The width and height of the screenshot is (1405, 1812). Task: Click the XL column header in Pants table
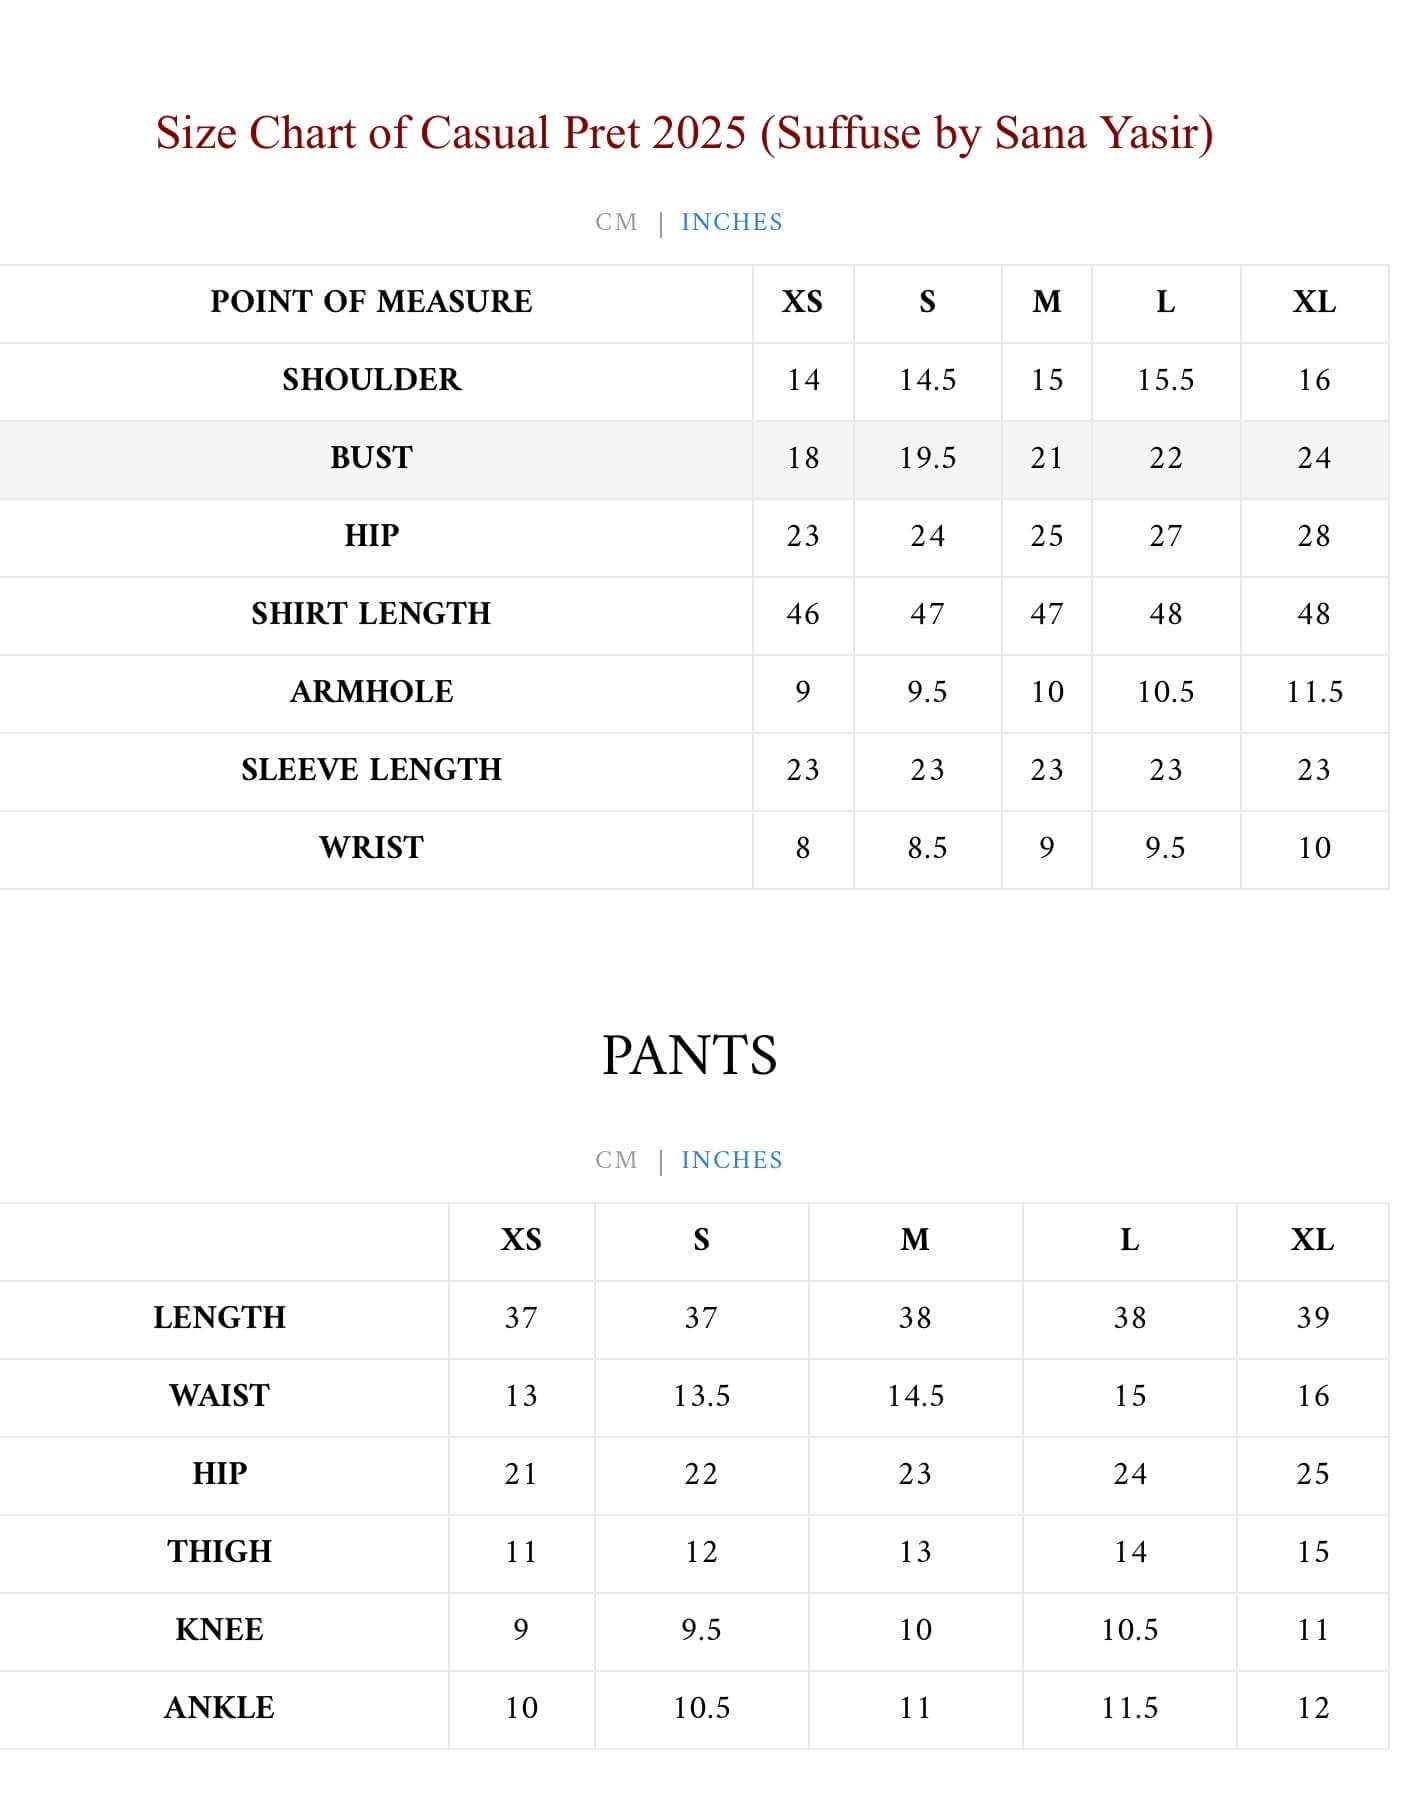1312,1240
